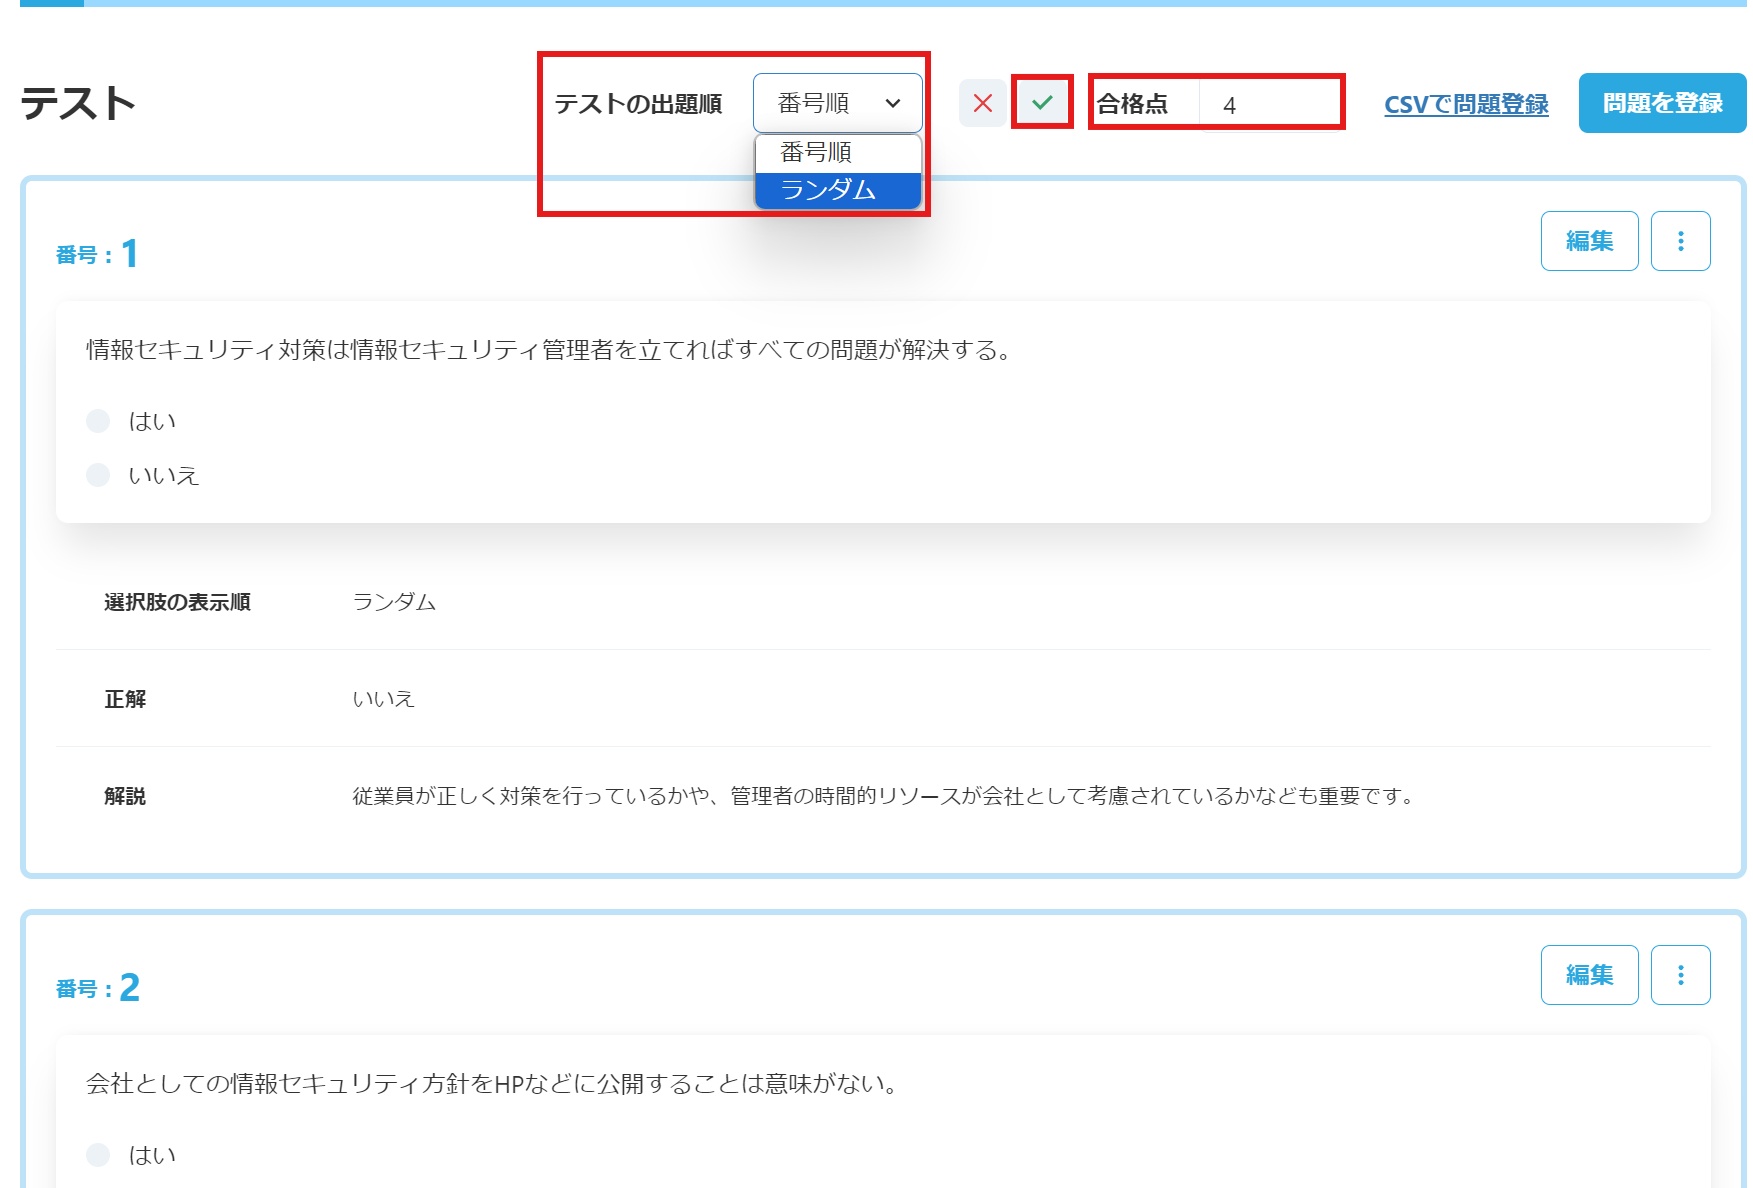Select the いいえ radio for question 1
The height and width of the screenshot is (1188, 1753).
(98, 475)
